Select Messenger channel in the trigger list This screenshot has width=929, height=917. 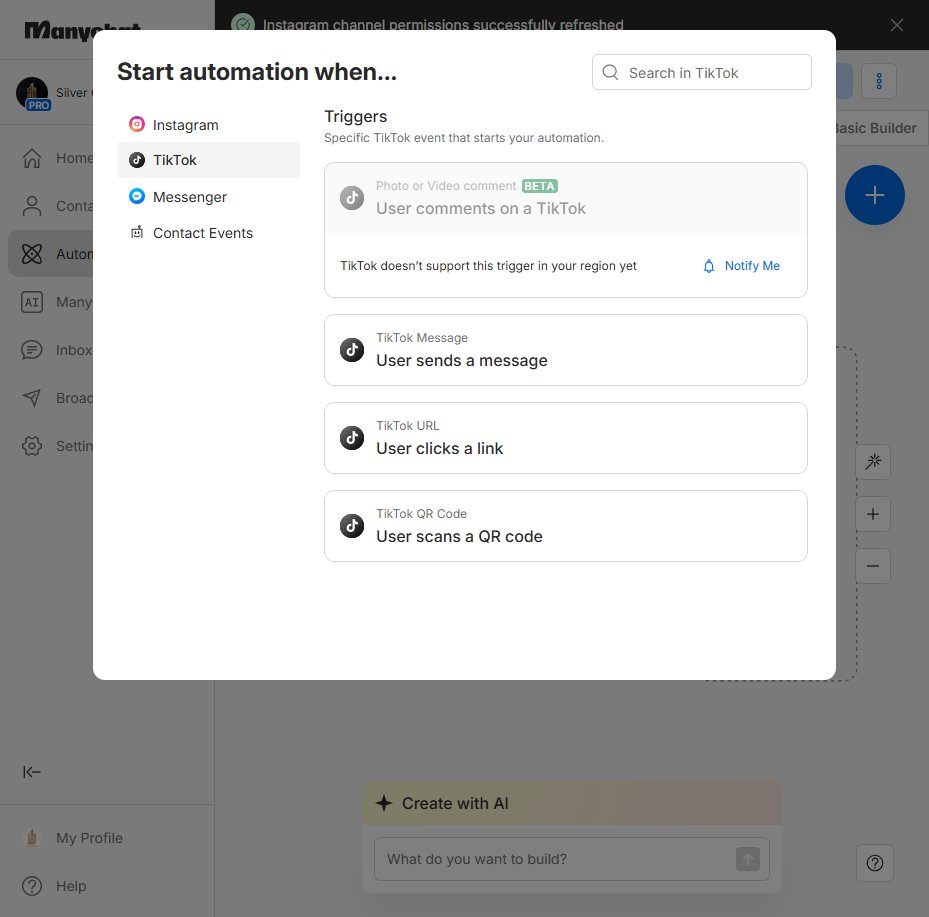point(208,197)
